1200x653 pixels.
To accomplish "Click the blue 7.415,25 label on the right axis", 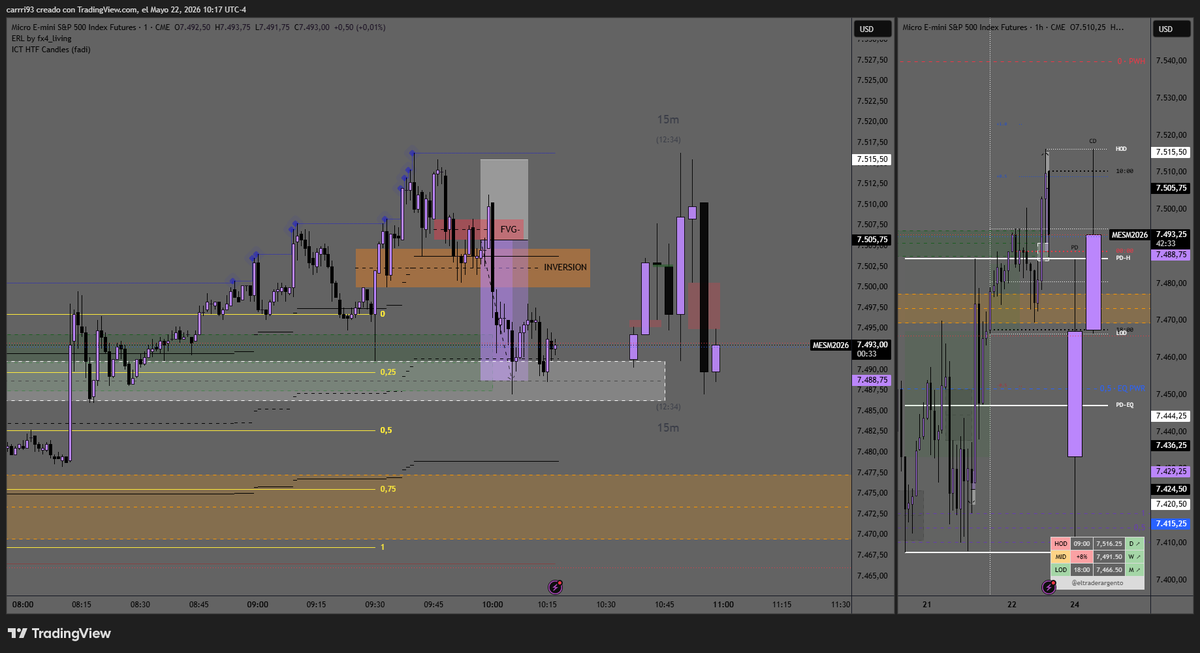I will pos(1170,524).
